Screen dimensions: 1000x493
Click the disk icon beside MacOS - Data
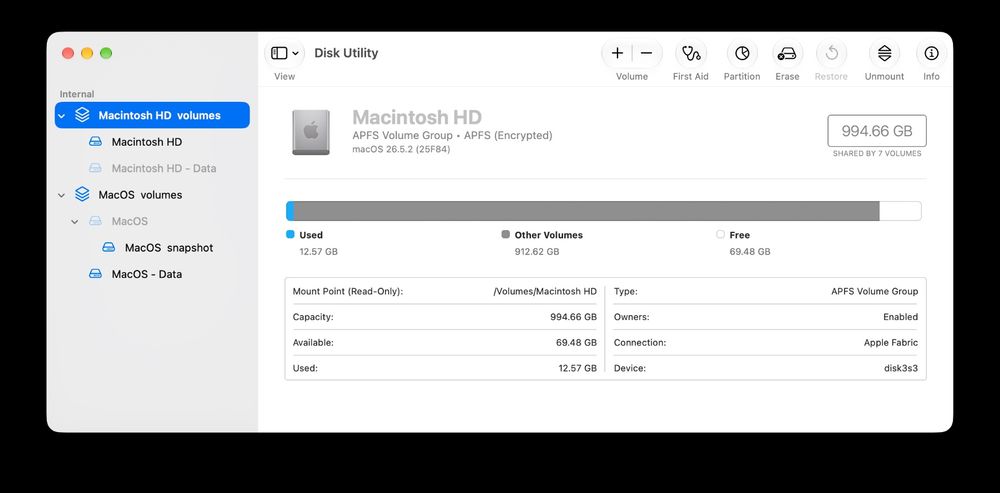click(x=95, y=274)
